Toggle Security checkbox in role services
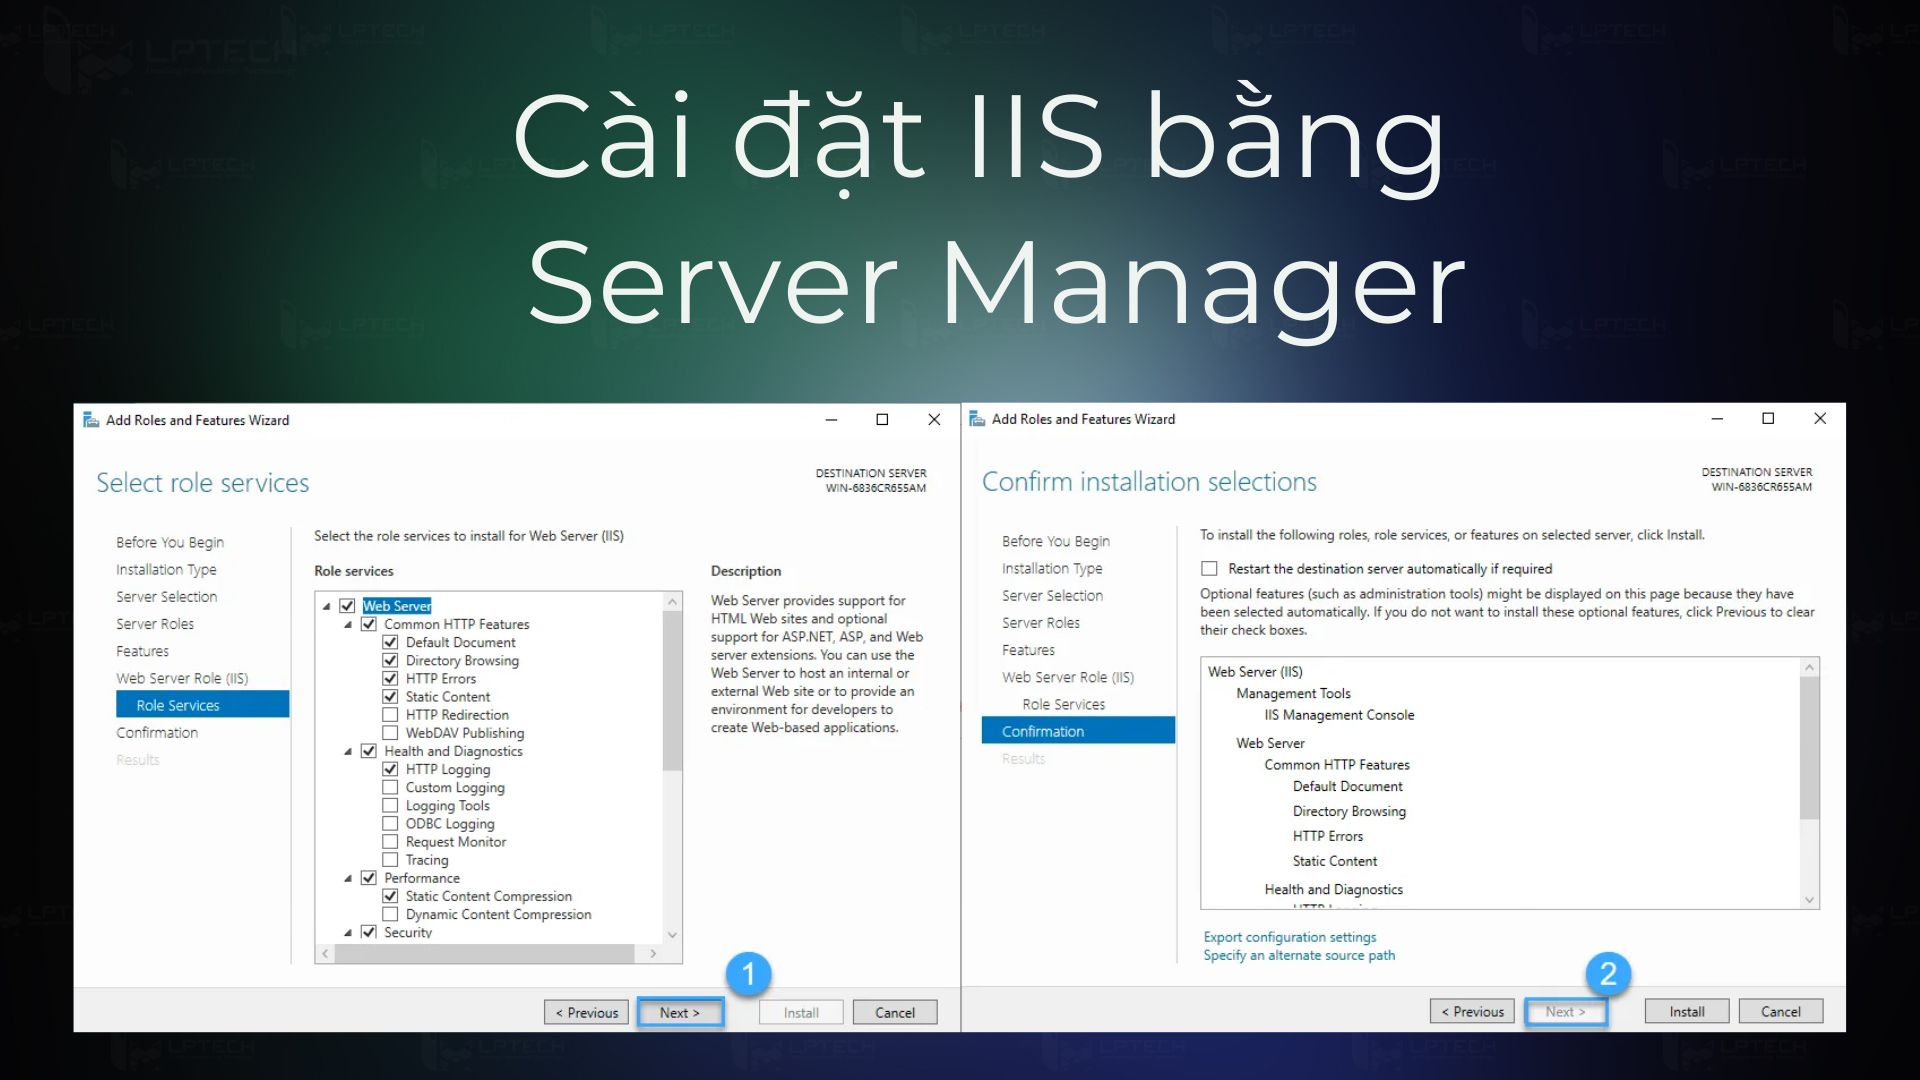The width and height of the screenshot is (1920, 1080). [369, 932]
